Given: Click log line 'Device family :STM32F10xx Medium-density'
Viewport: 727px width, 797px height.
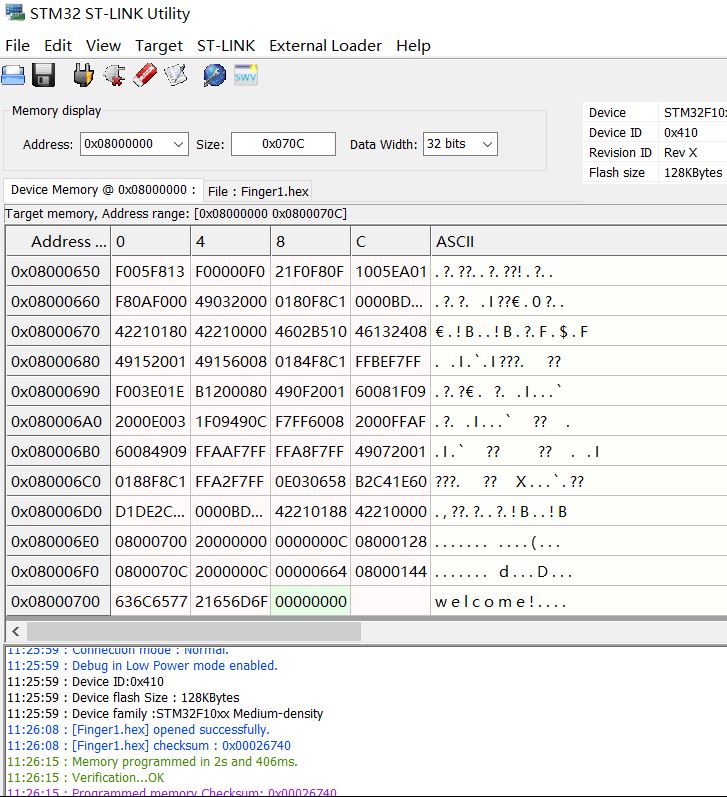Looking at the screenshot, I should pyautogui.click(x=197, y=714).
